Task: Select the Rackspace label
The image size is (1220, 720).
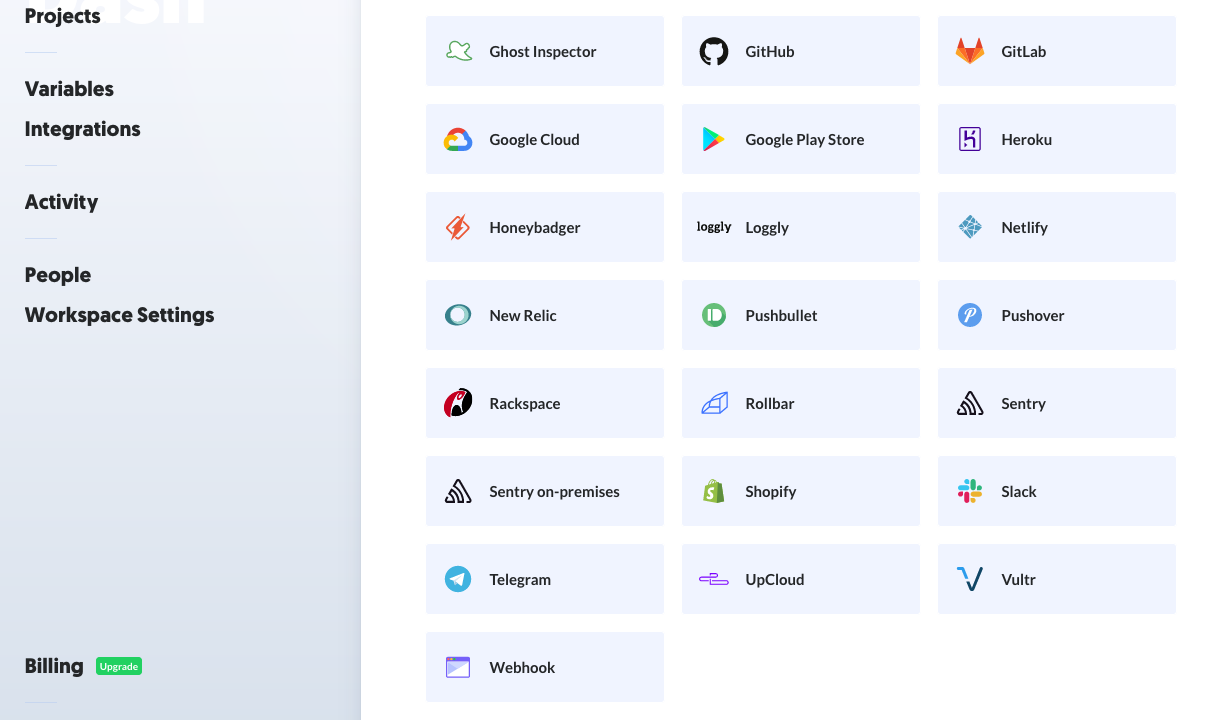Action: (525, 404)
